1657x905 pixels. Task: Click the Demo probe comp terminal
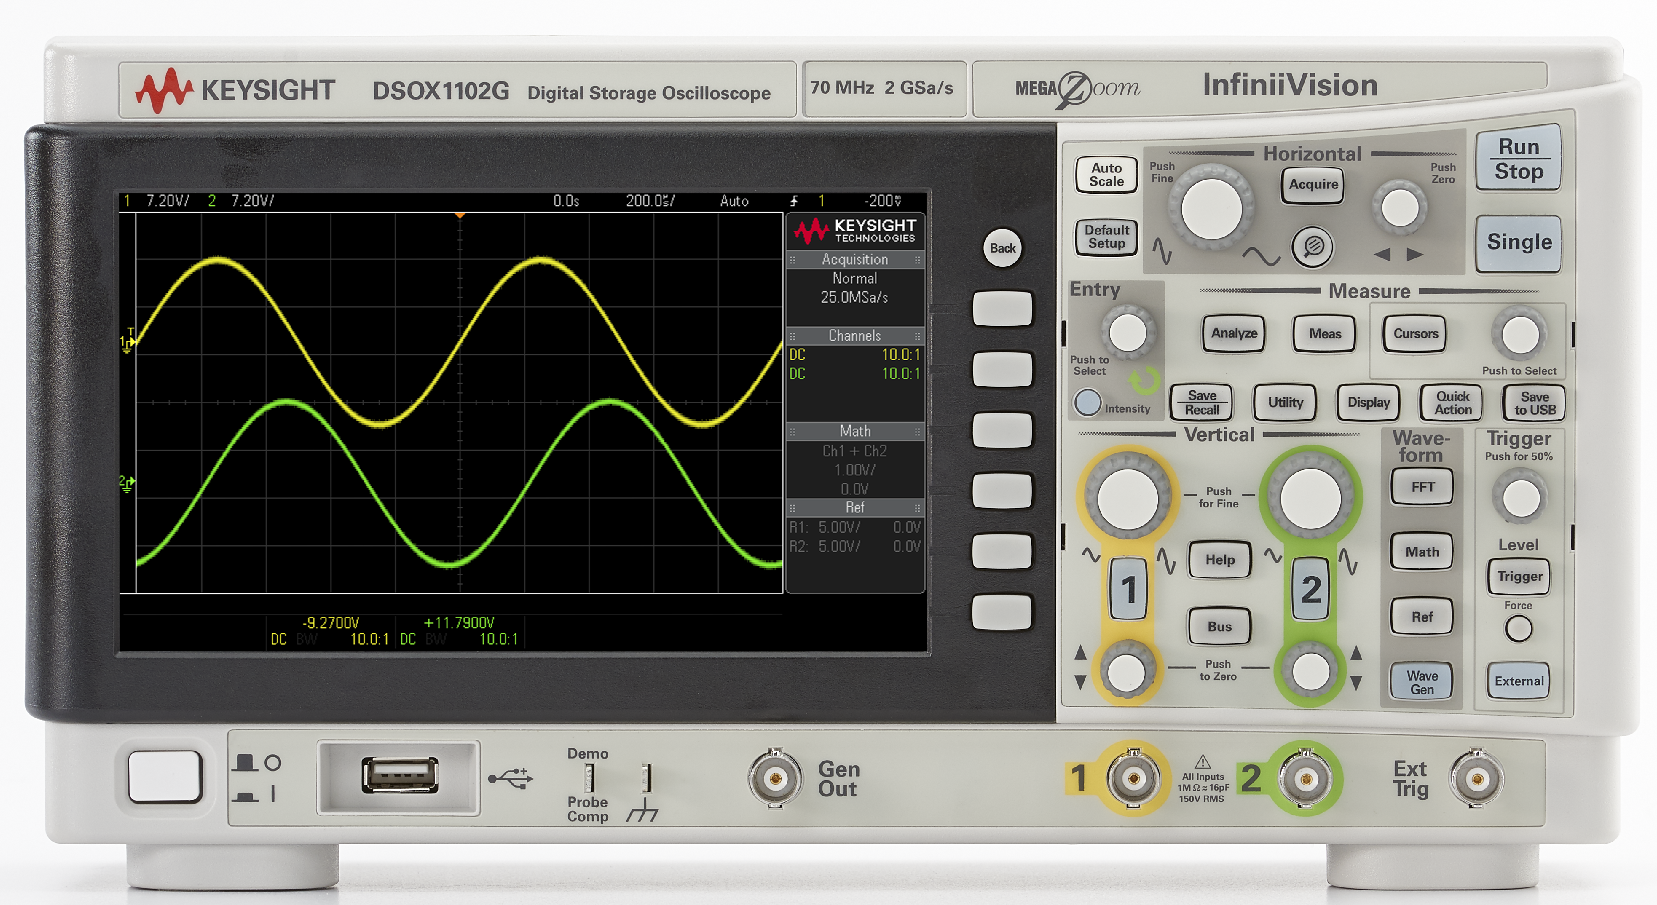click(x=590, y=778)
